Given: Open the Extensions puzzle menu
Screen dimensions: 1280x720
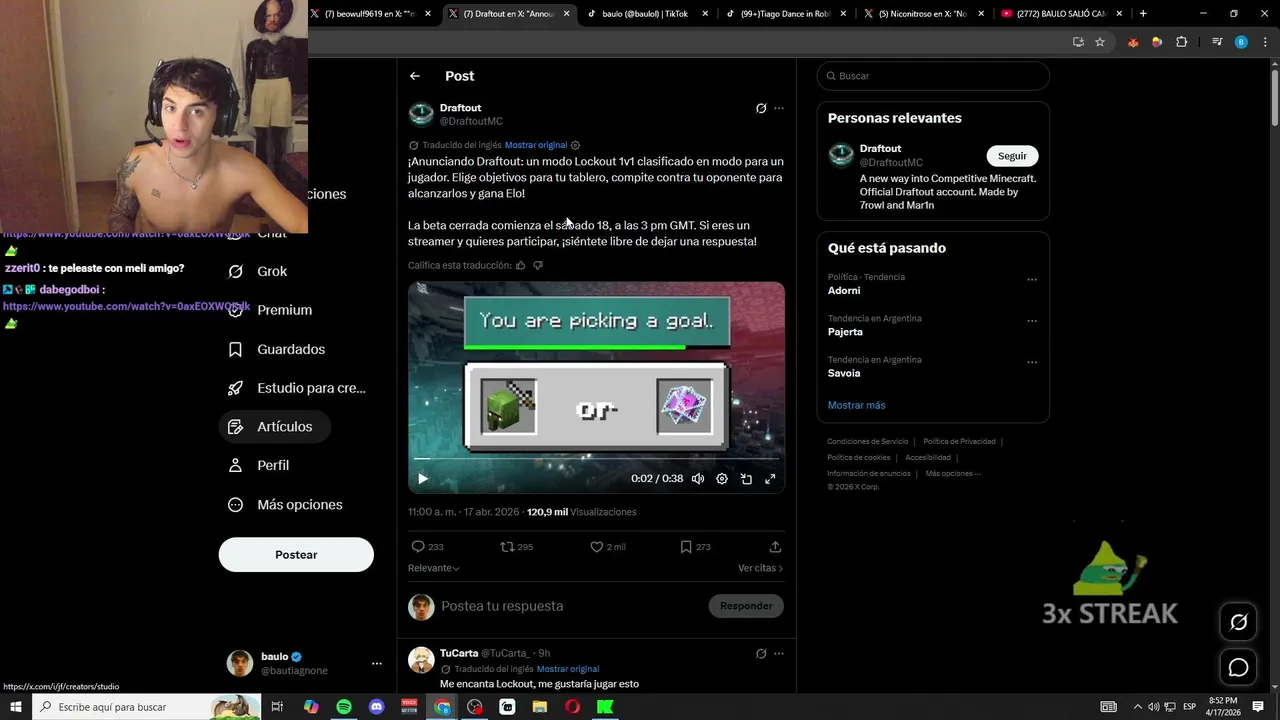Looking at the screenshot, I should (x=1182, y=42).
